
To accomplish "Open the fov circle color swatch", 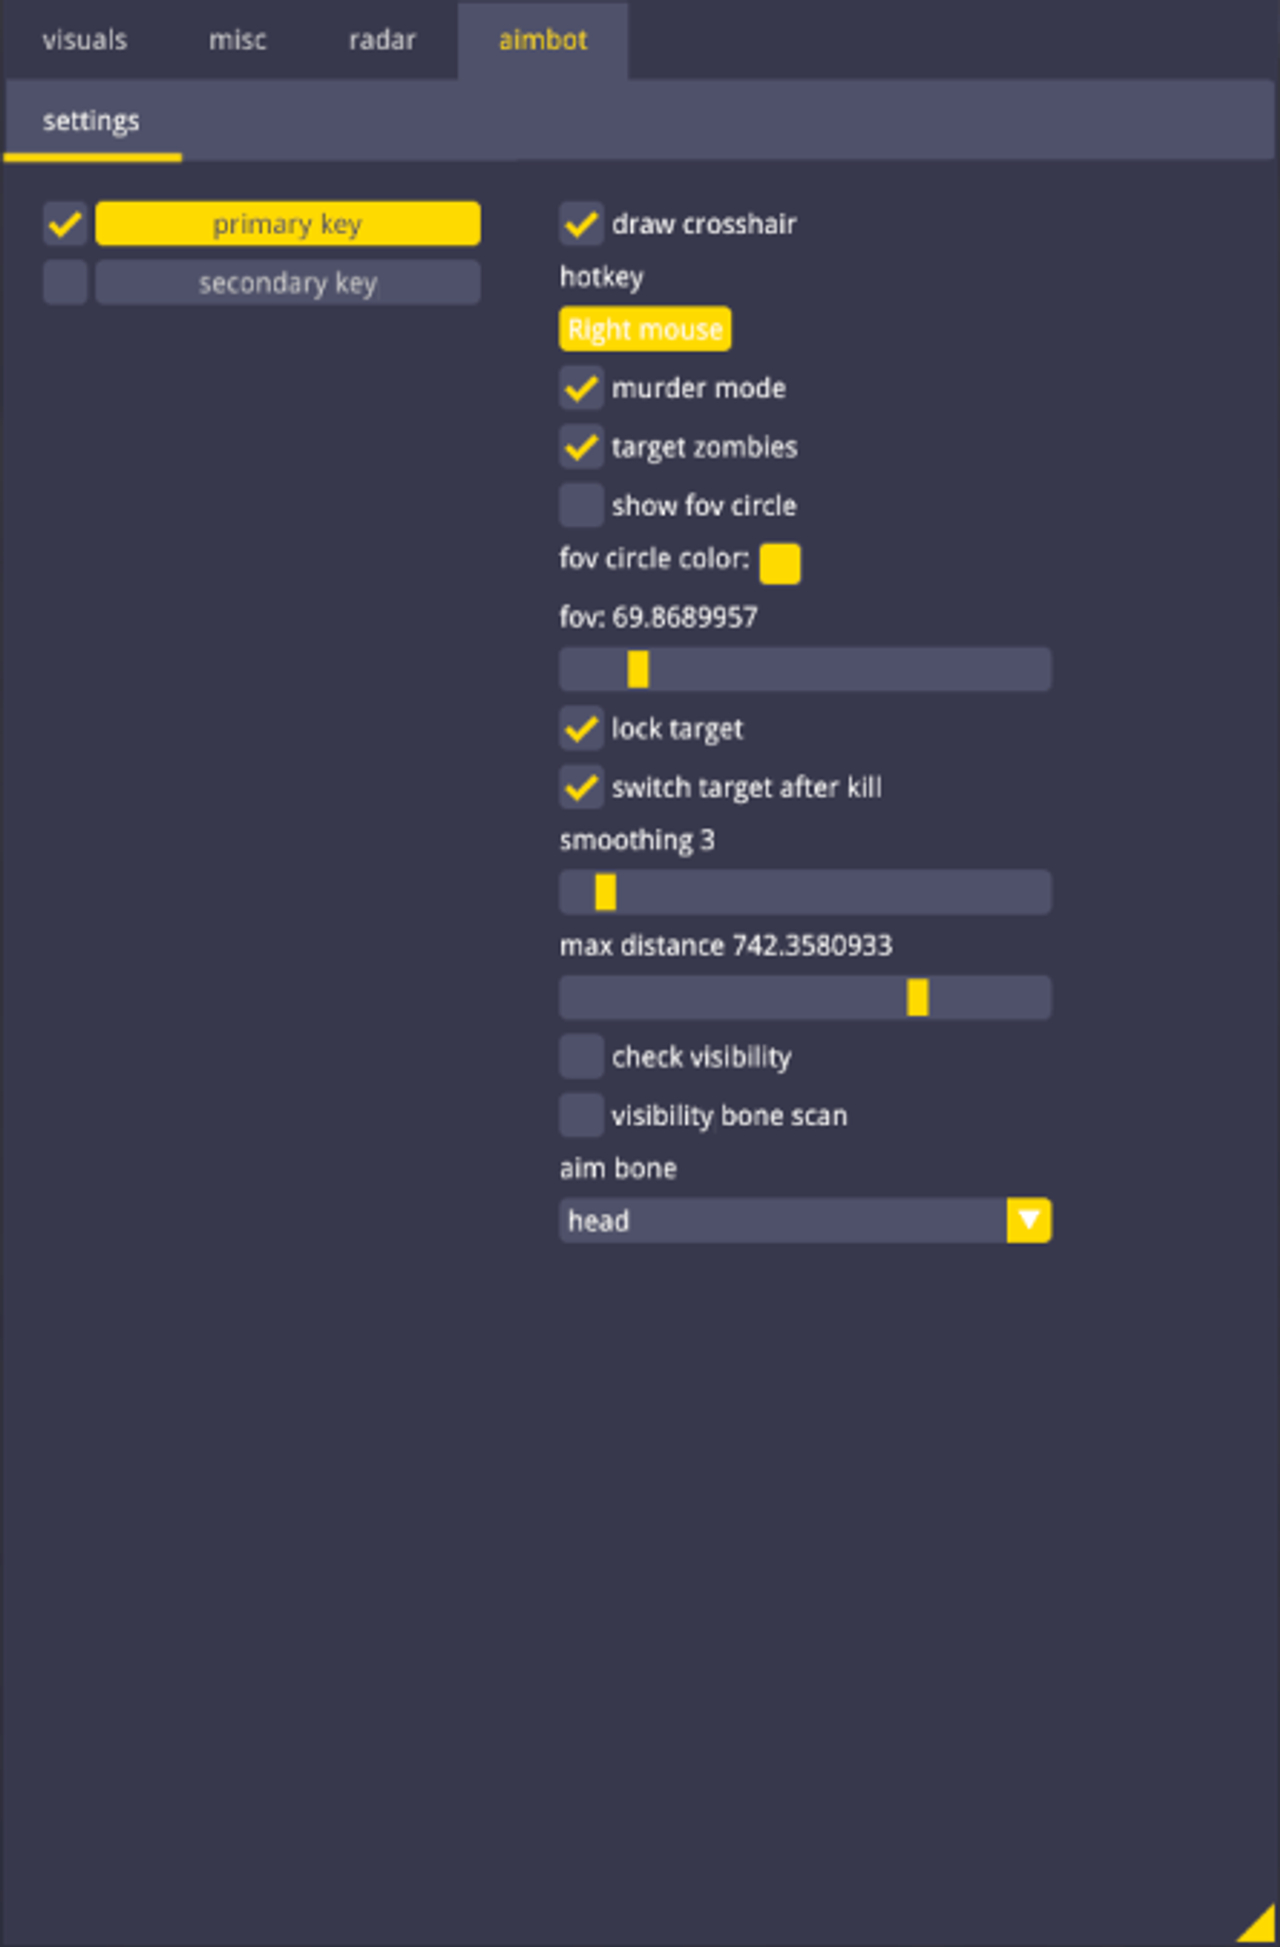I will pos(780,564).
